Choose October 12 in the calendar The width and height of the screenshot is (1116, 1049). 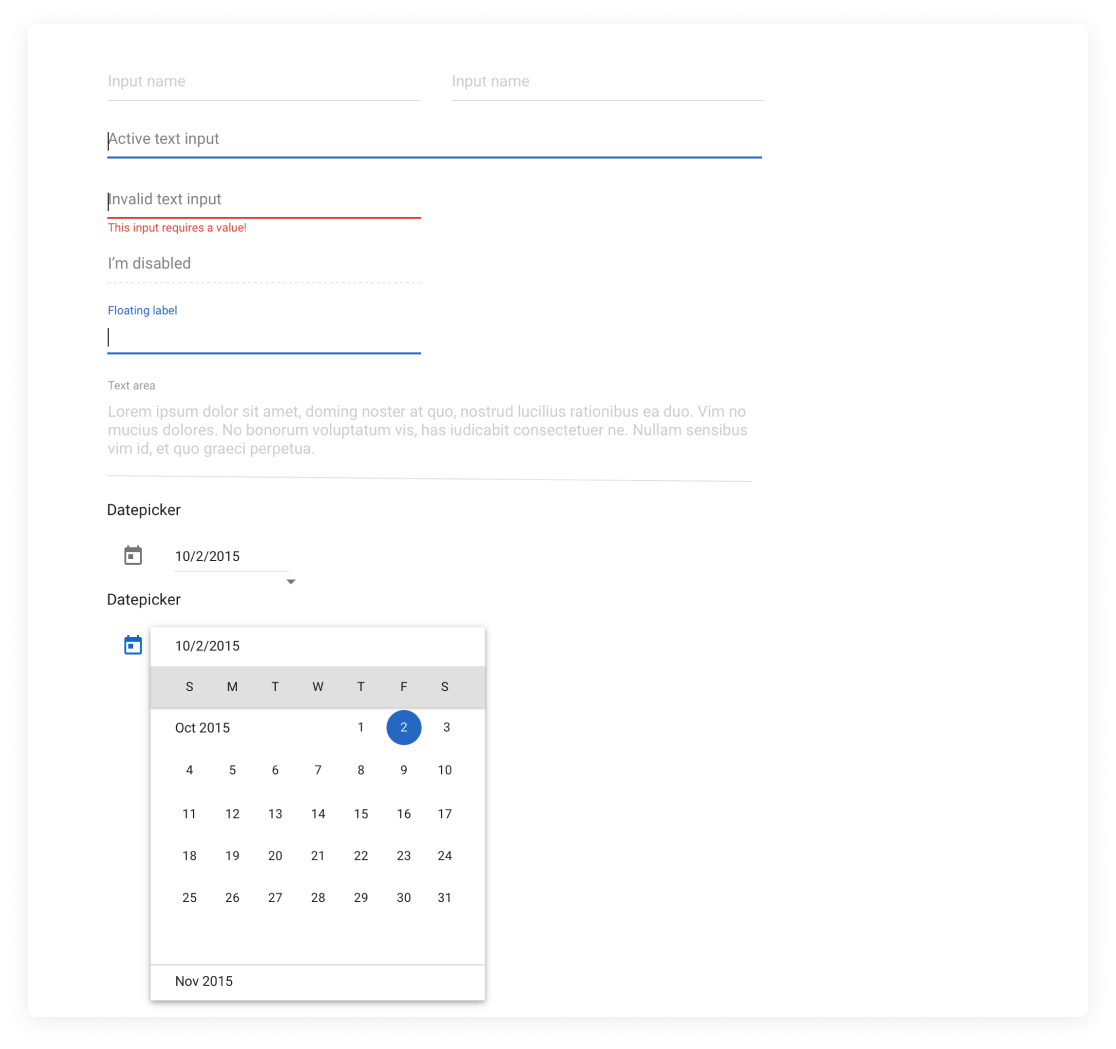tap(232, 813)
